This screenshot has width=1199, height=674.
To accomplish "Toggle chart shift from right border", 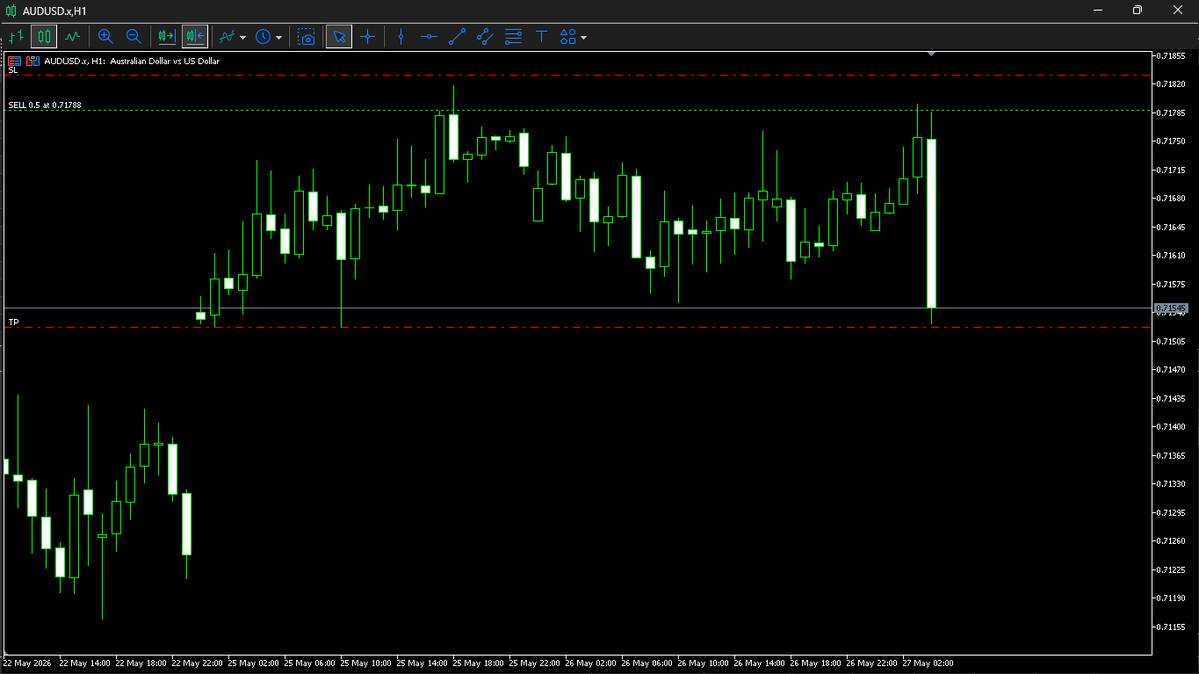I will pos(195,37).
